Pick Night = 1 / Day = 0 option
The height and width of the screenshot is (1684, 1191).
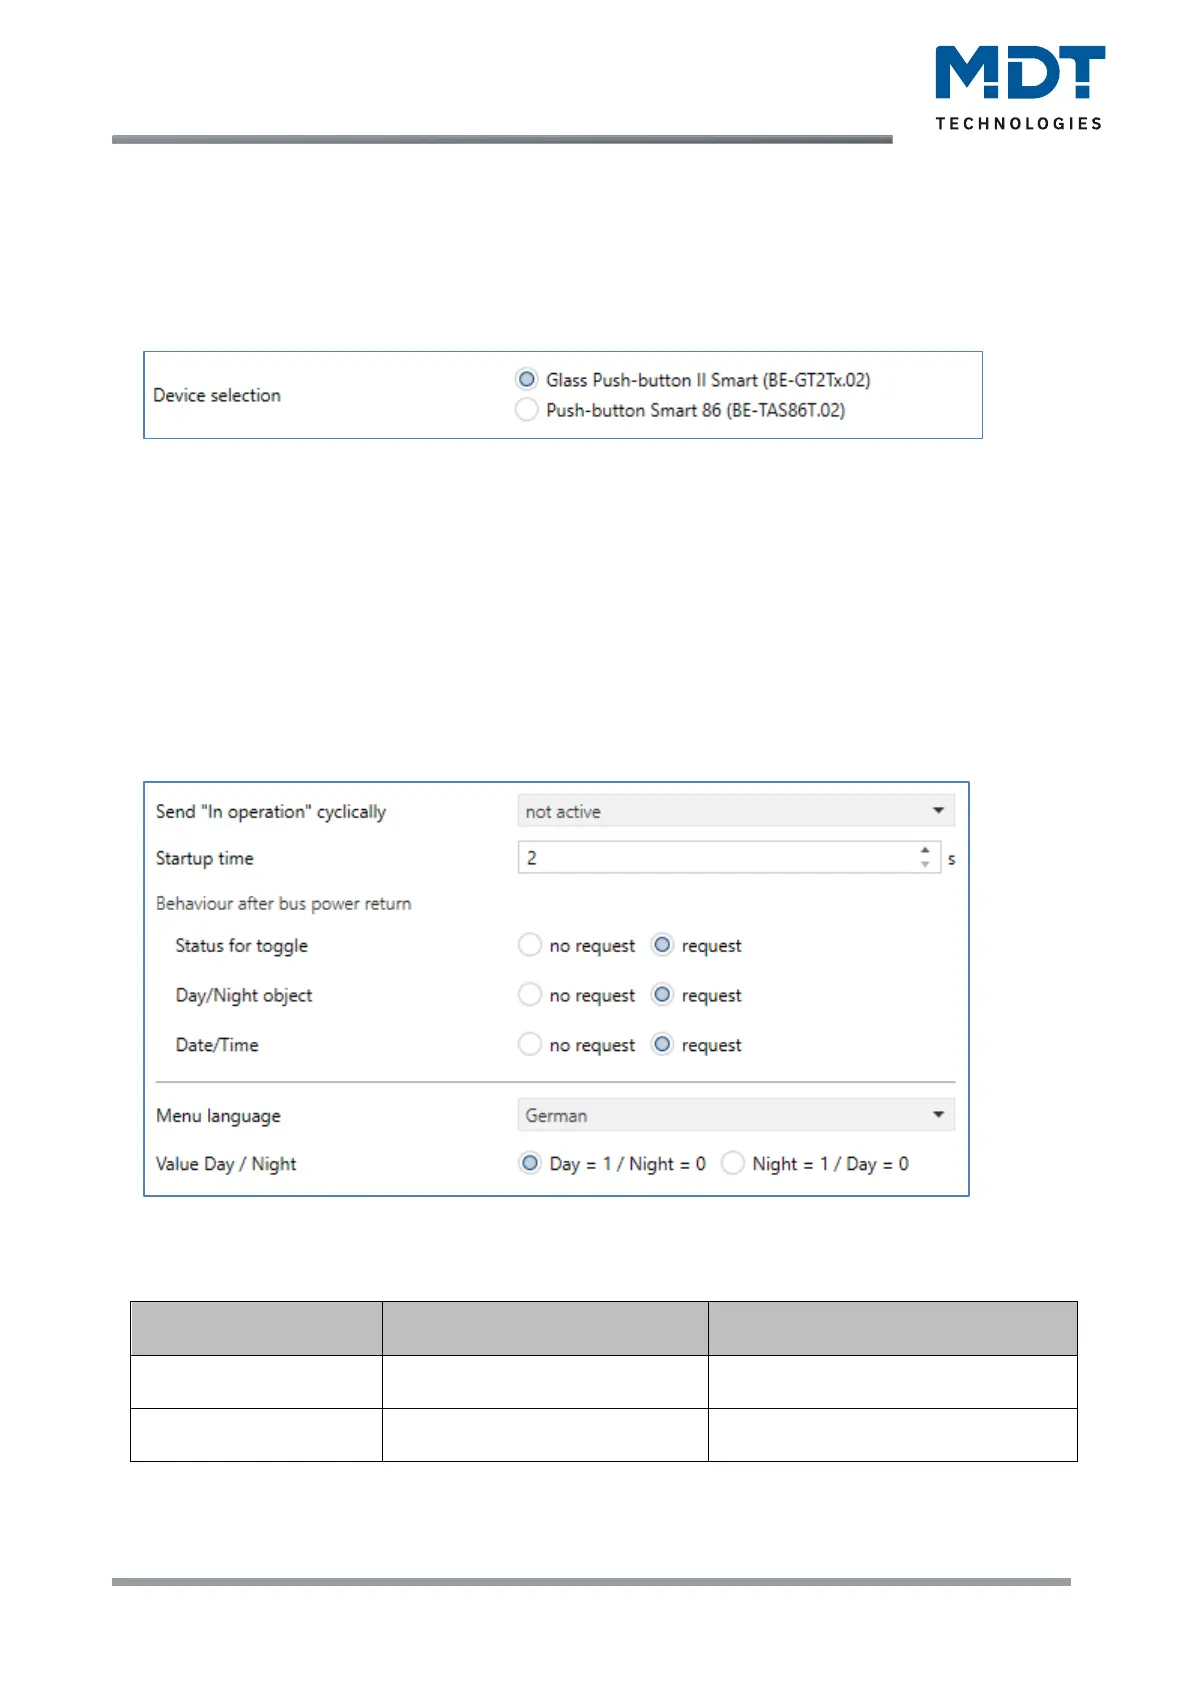click(733, 1163)
